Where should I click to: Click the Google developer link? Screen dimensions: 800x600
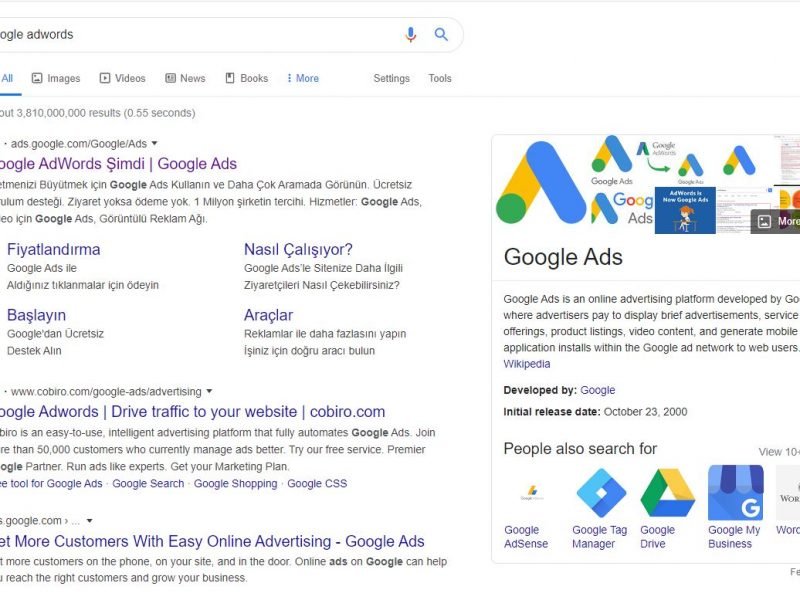click(597, 390)
